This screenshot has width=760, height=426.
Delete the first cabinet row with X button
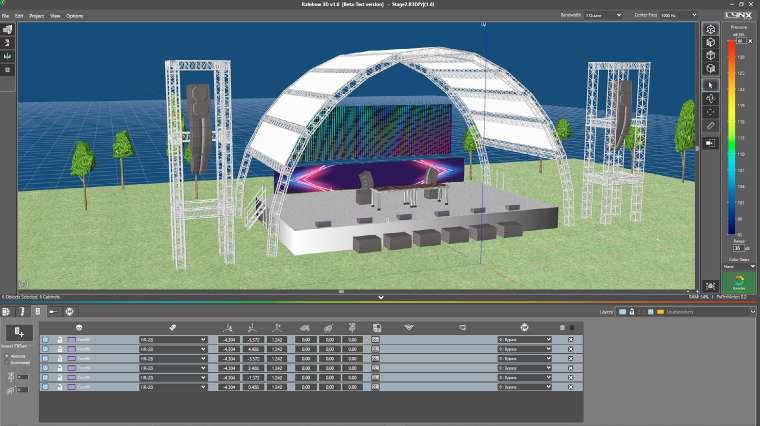point(571,340)
